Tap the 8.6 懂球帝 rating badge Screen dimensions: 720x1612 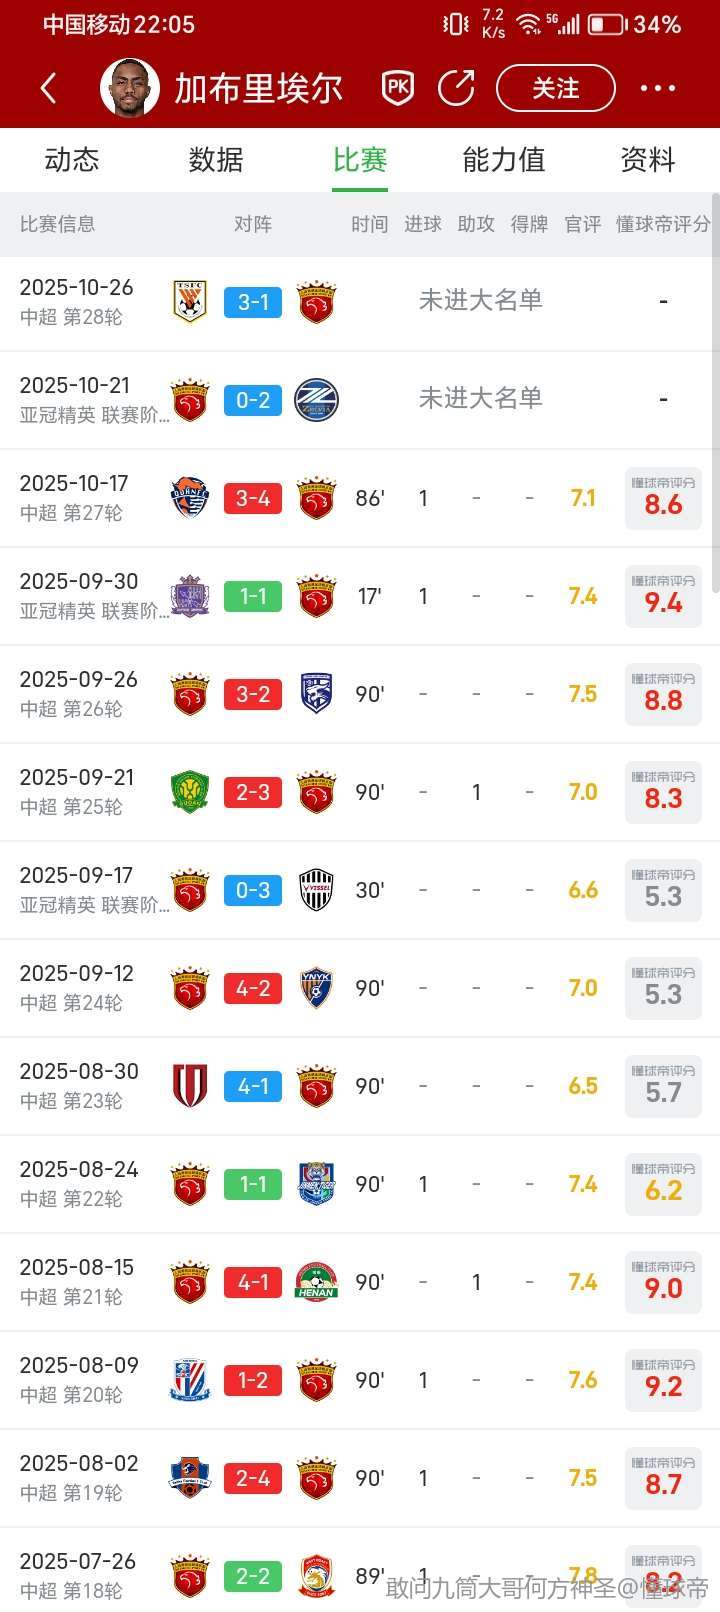(x=663, y=498)
